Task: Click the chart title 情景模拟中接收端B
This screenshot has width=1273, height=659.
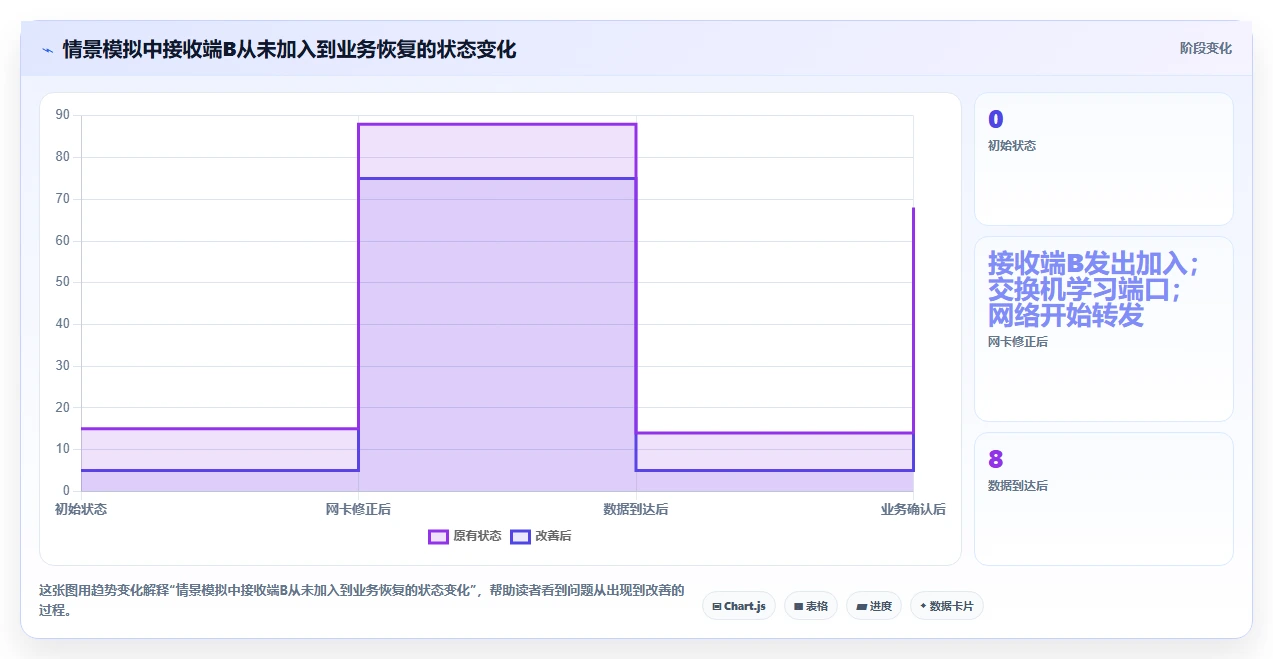Action: point(289,49)
